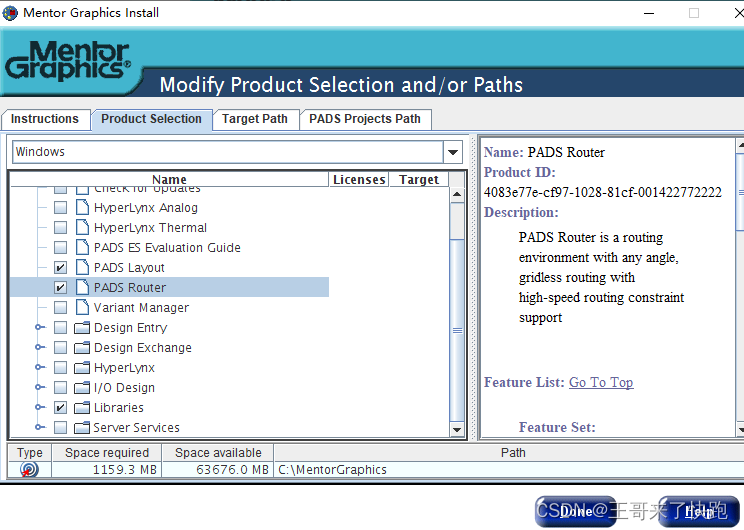
Task: Click product list scroll up arrow
Action: coord(457,194)
